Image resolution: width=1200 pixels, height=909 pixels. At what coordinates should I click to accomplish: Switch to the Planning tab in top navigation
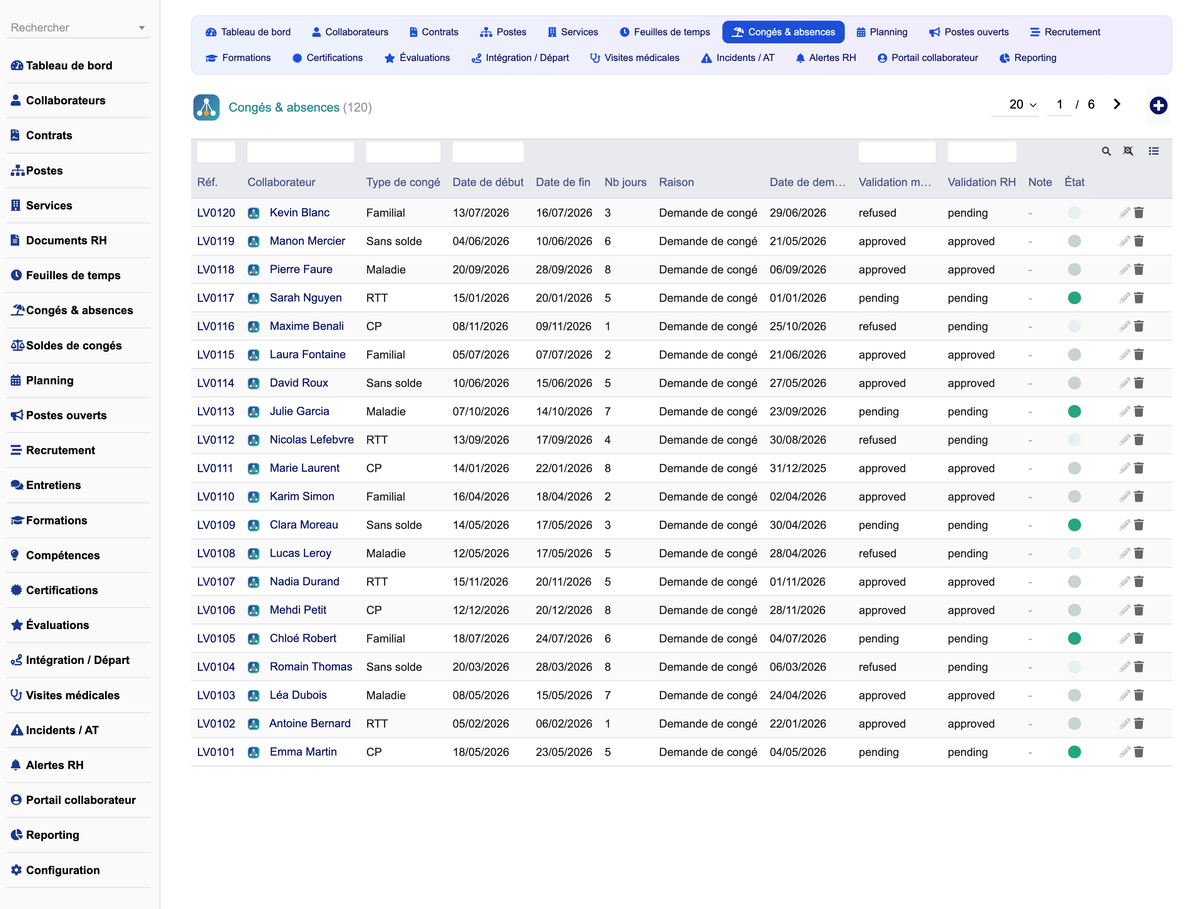tap(881, 32)
